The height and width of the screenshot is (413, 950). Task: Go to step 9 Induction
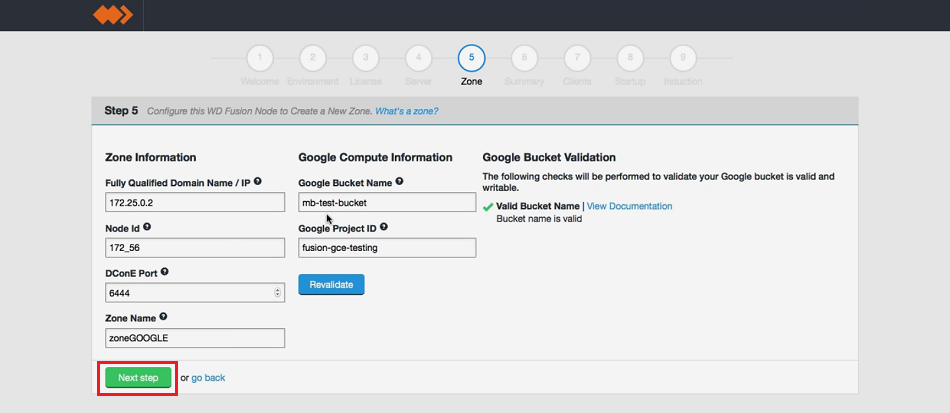click(683, 58)
